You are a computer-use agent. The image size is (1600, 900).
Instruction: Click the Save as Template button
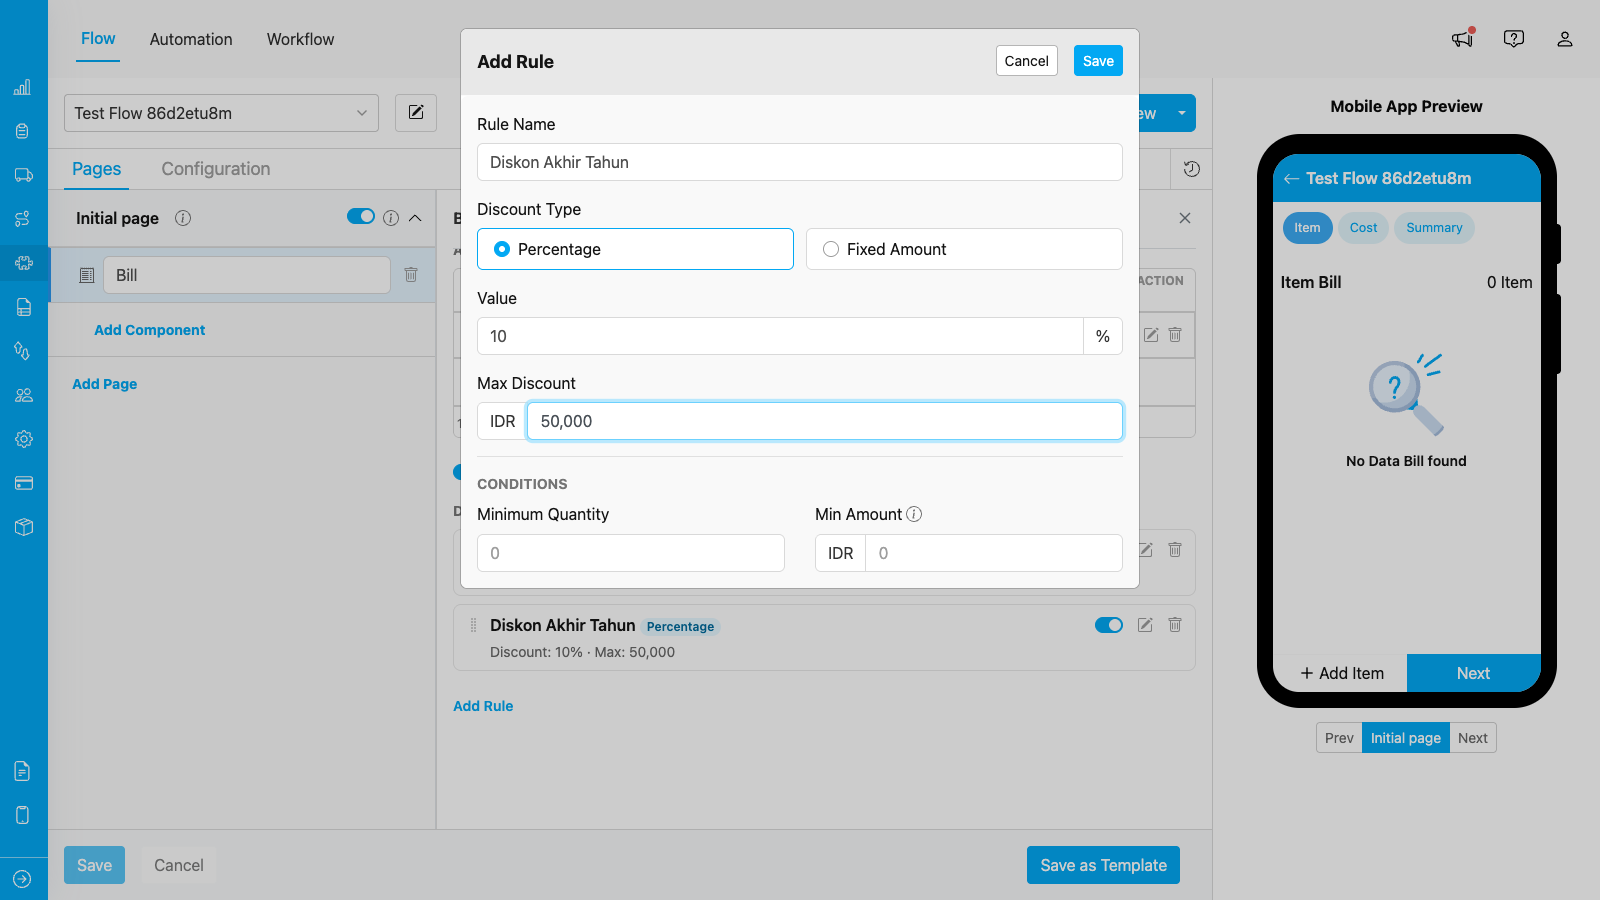(1103, 865)
